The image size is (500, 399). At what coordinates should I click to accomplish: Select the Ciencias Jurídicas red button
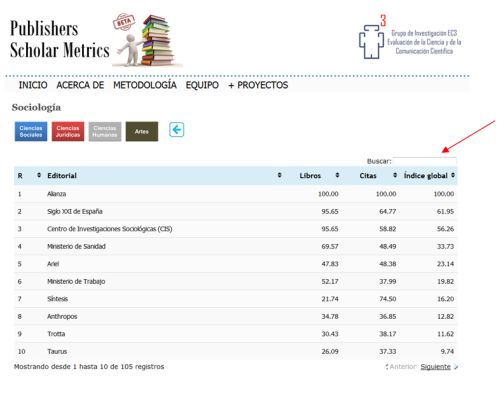[68, 131]
